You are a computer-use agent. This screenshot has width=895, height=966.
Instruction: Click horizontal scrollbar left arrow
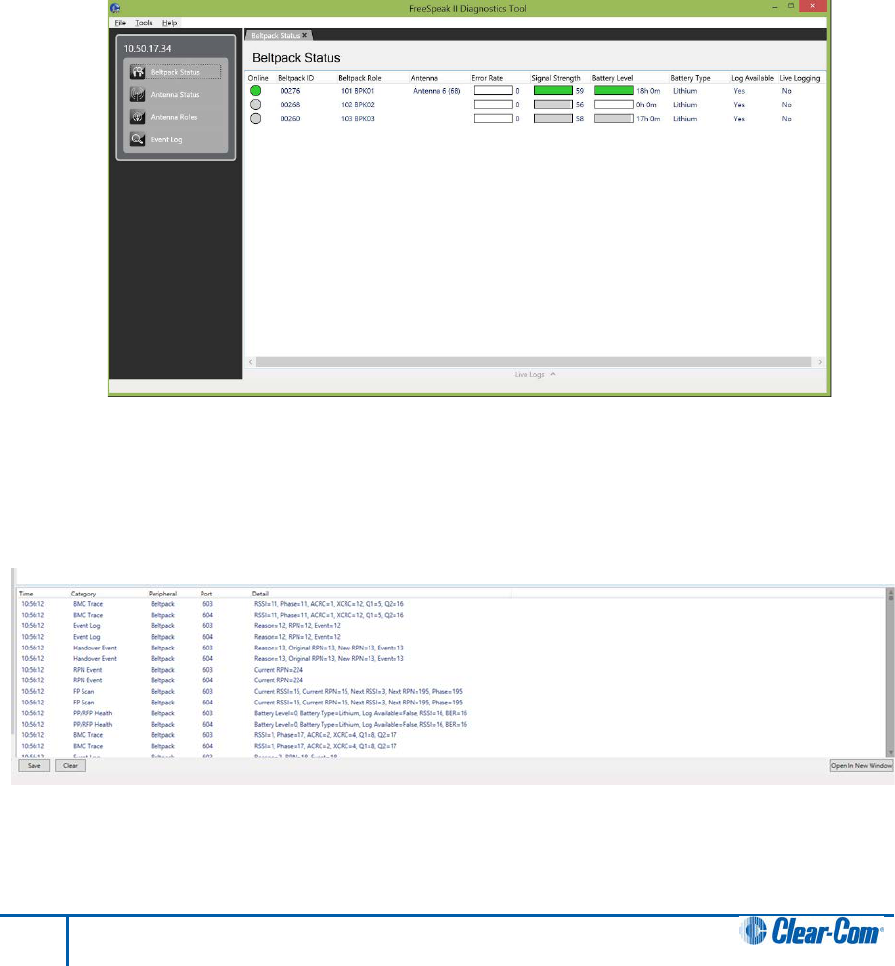251,362
